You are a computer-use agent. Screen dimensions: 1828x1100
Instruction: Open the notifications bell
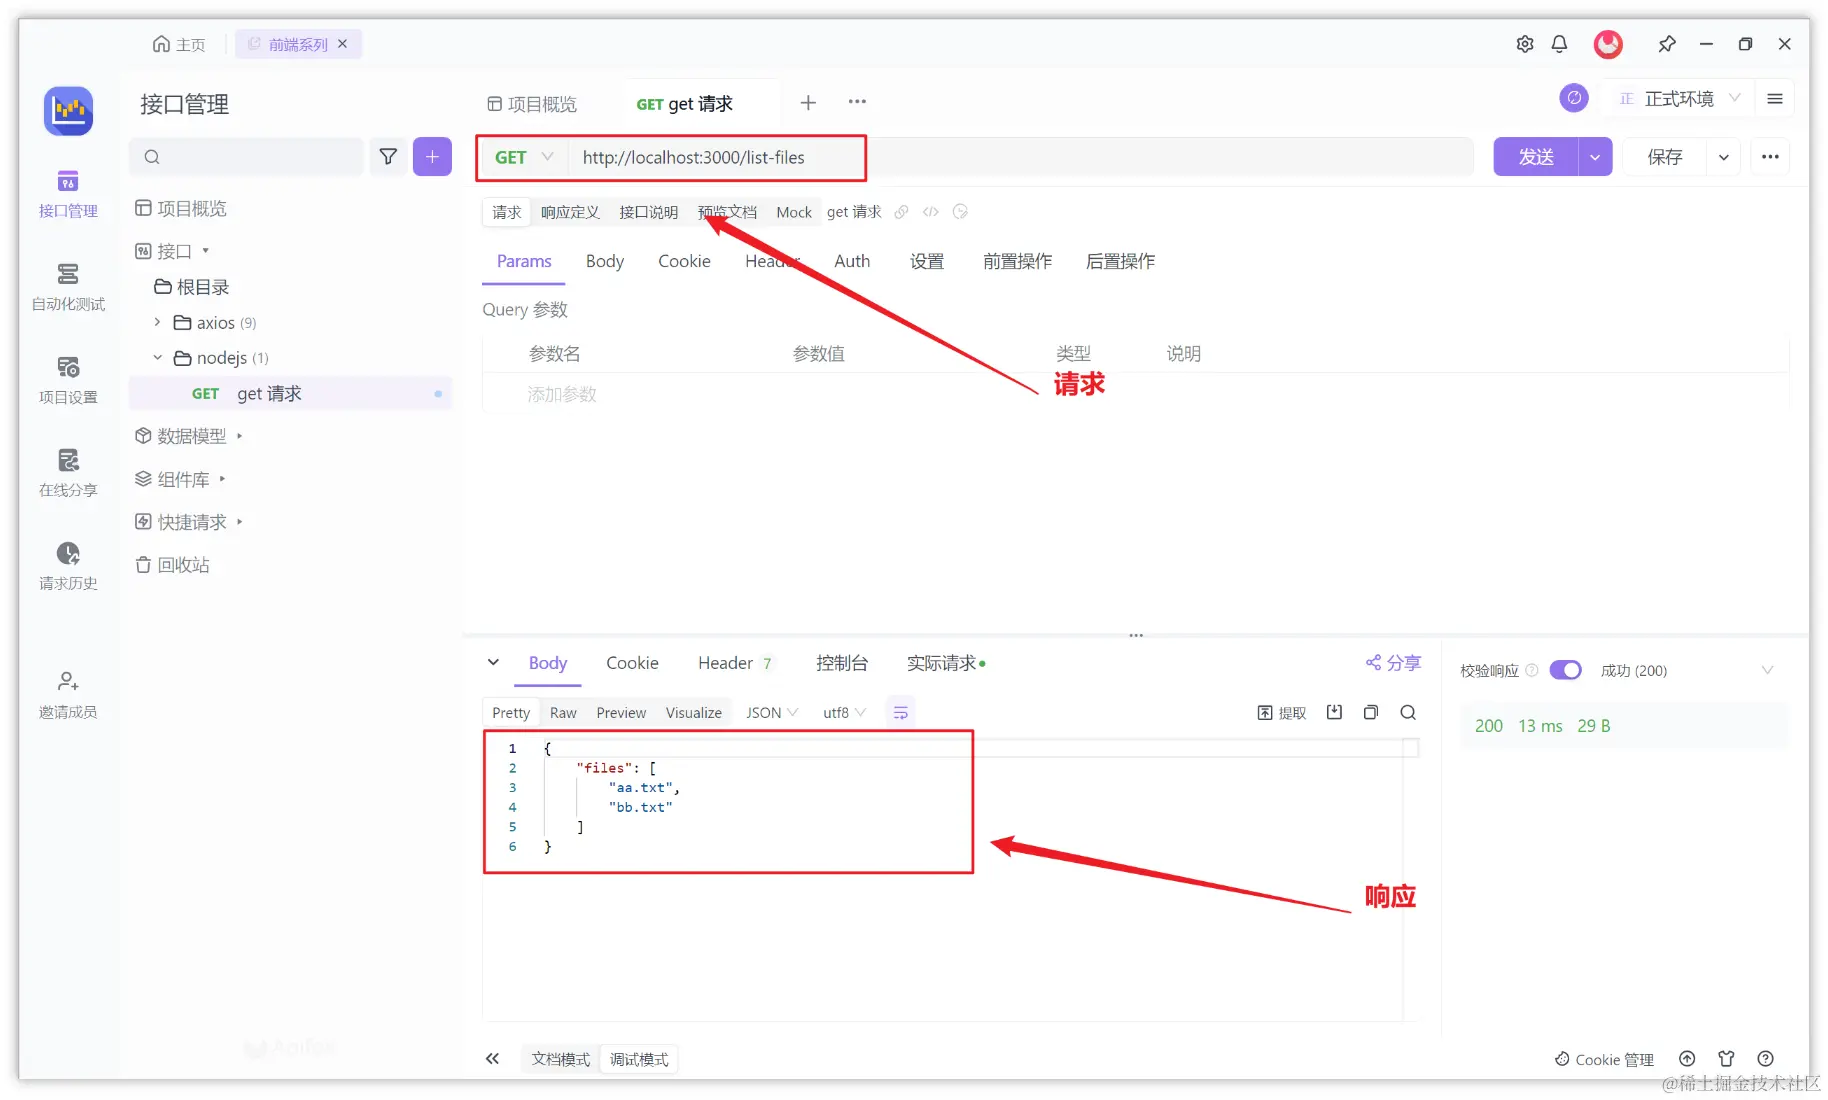point(1559,44)
